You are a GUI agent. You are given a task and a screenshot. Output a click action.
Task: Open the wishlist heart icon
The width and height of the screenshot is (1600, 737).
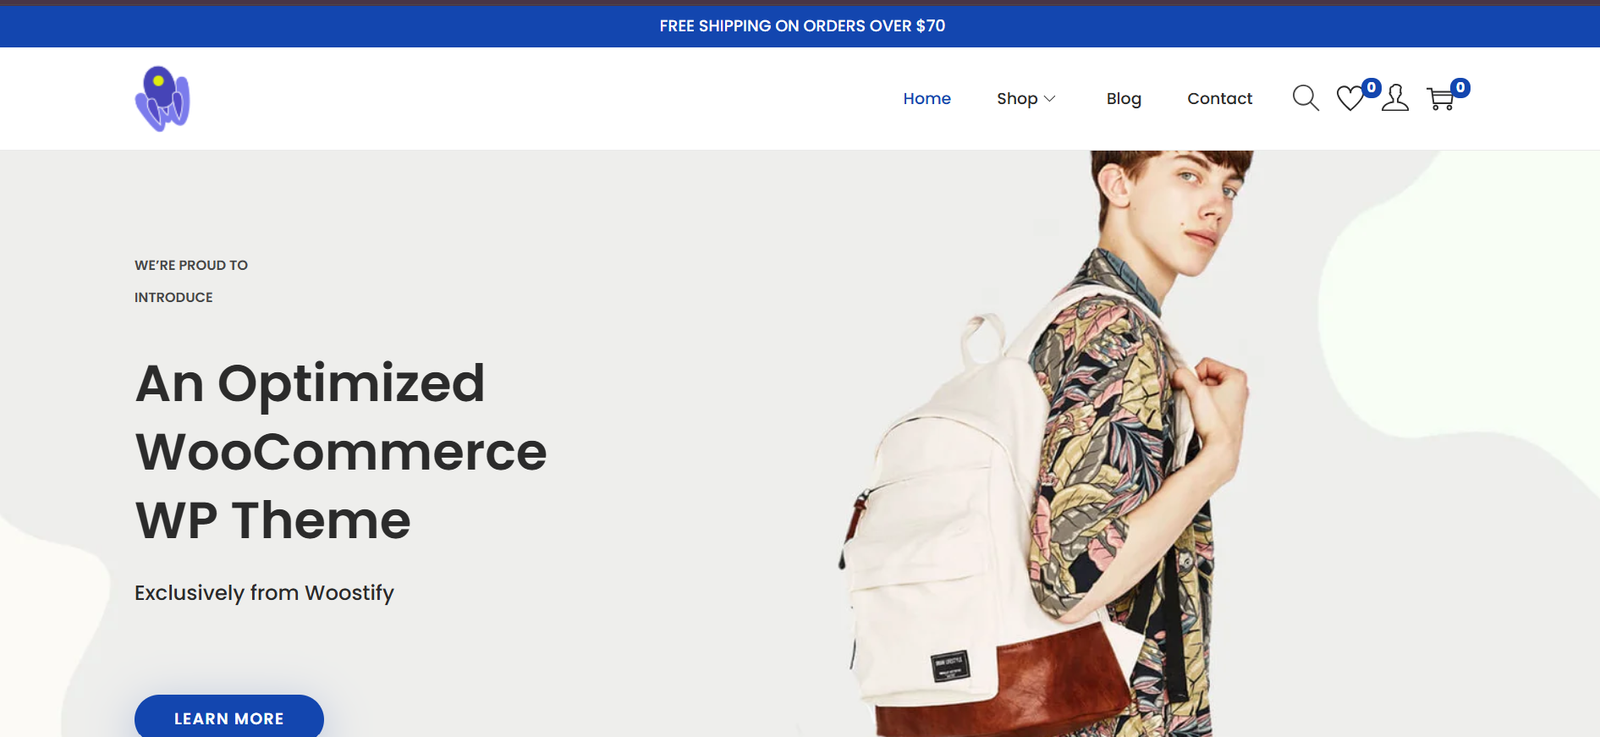1350,98
